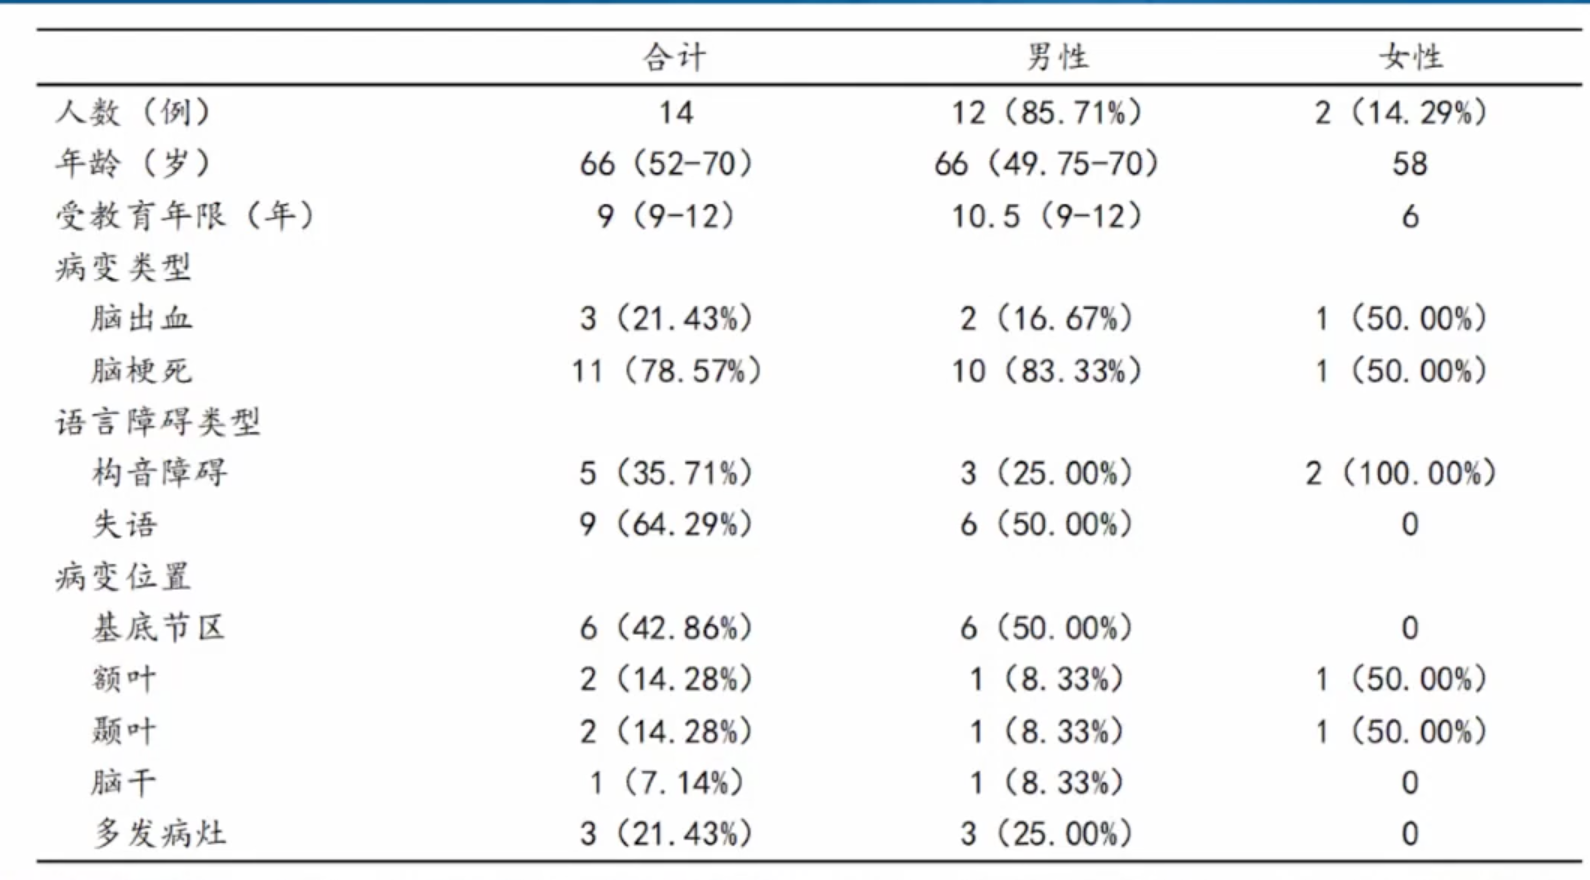Select the 基底节区 row label
Viewport: 1590px width, 880px height.
click(x=159, y=628)
